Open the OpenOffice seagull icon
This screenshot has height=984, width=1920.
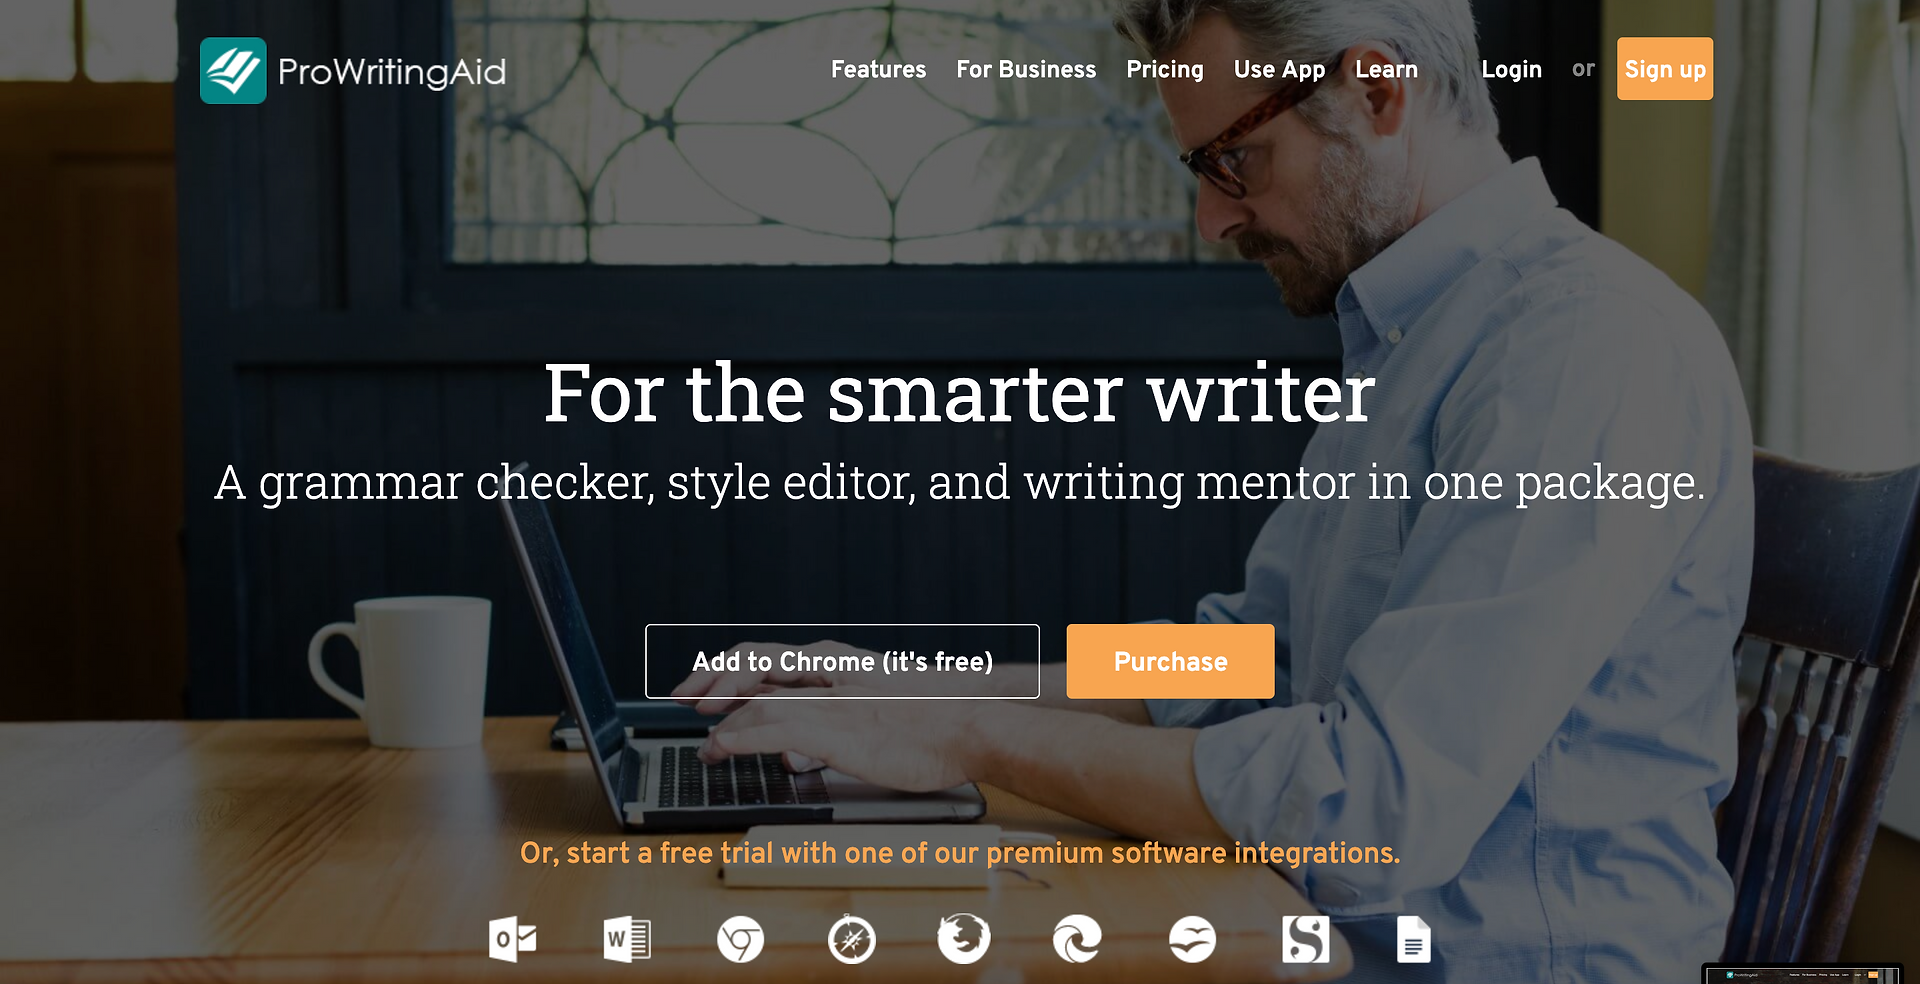click(1192, 939)
